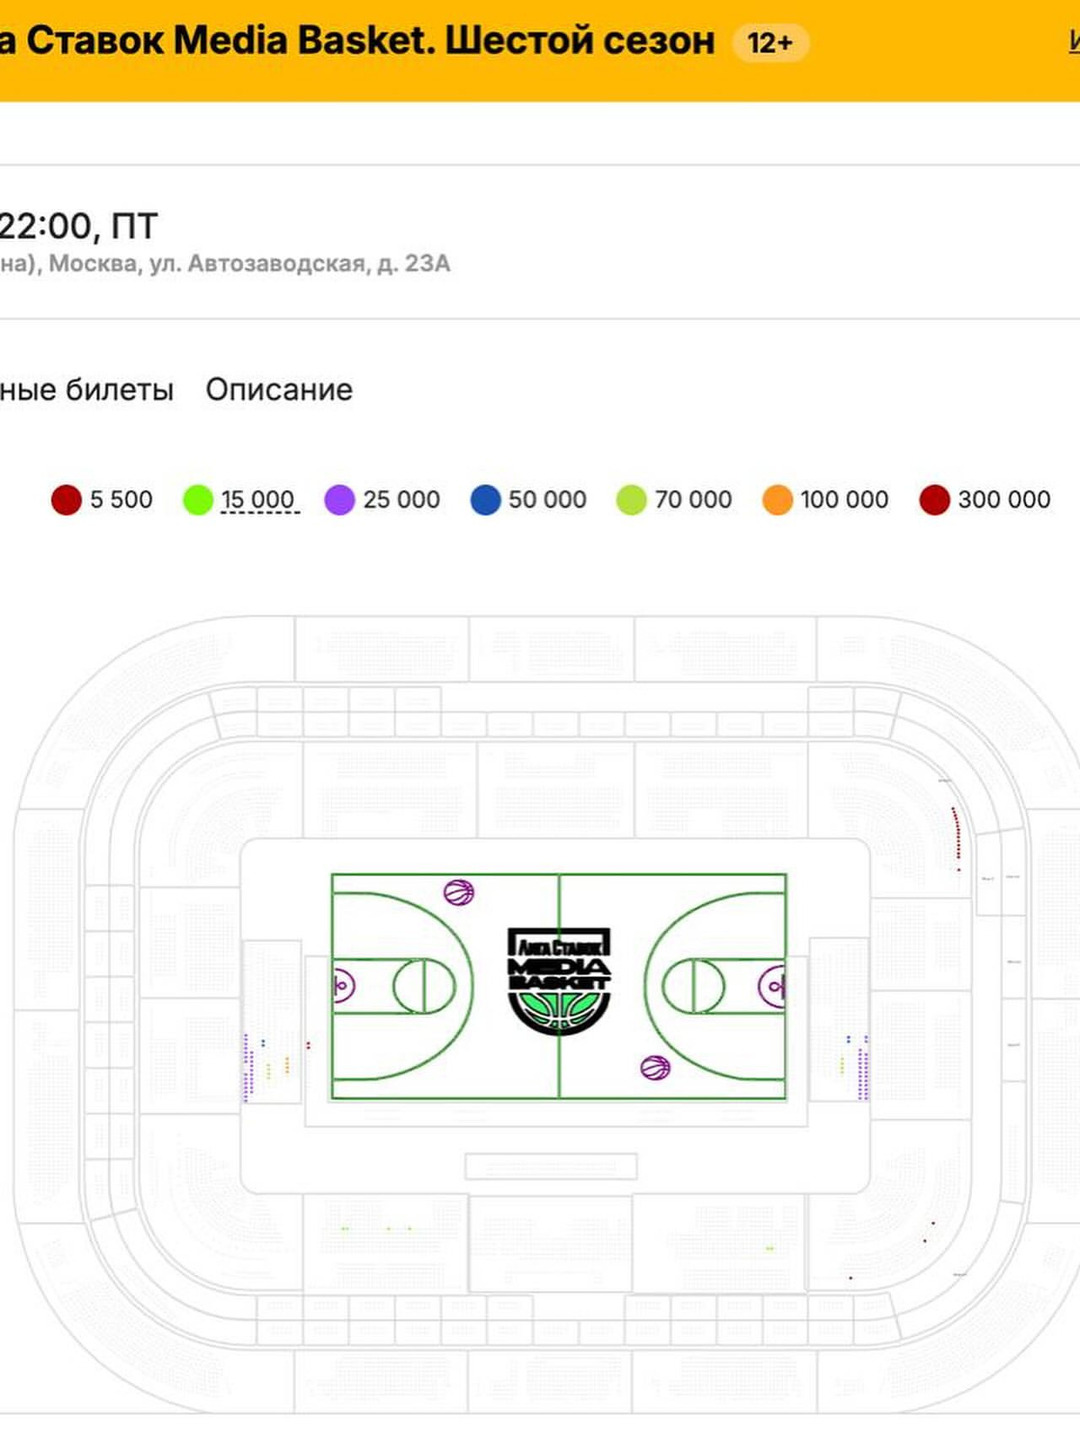The width and height of the screenshot is (1080, 1432).
Task: Pick the 70 000 price swatch
Action: (631, 500)
